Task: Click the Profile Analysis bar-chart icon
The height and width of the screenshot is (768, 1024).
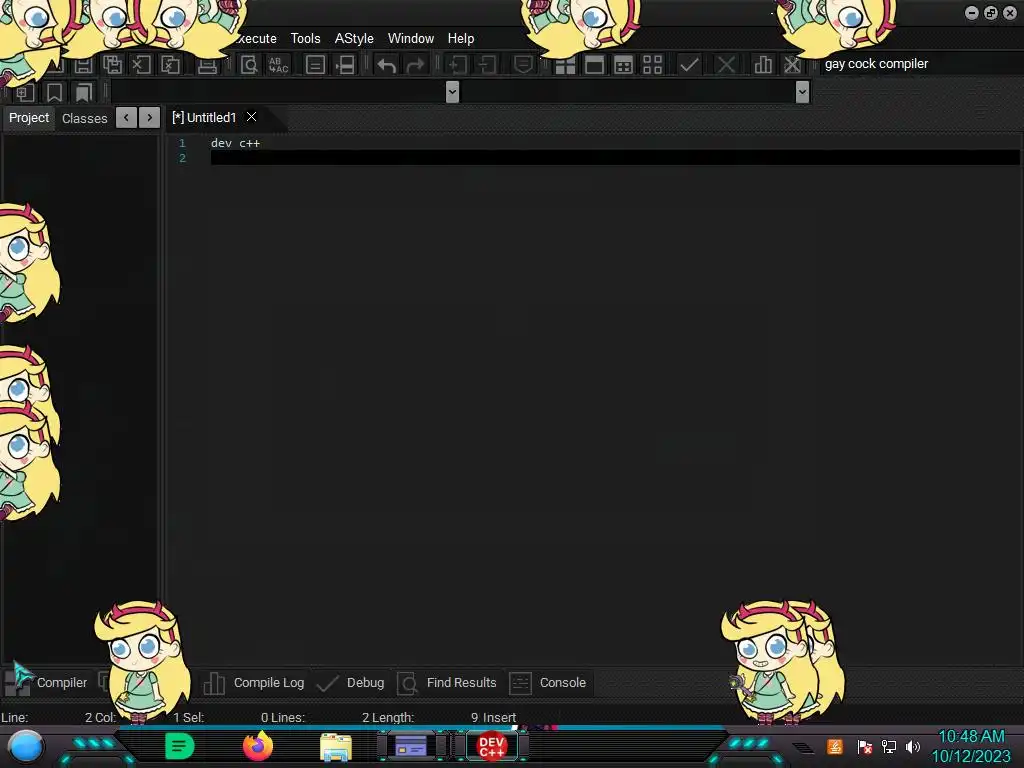Action: click(763, 65)
